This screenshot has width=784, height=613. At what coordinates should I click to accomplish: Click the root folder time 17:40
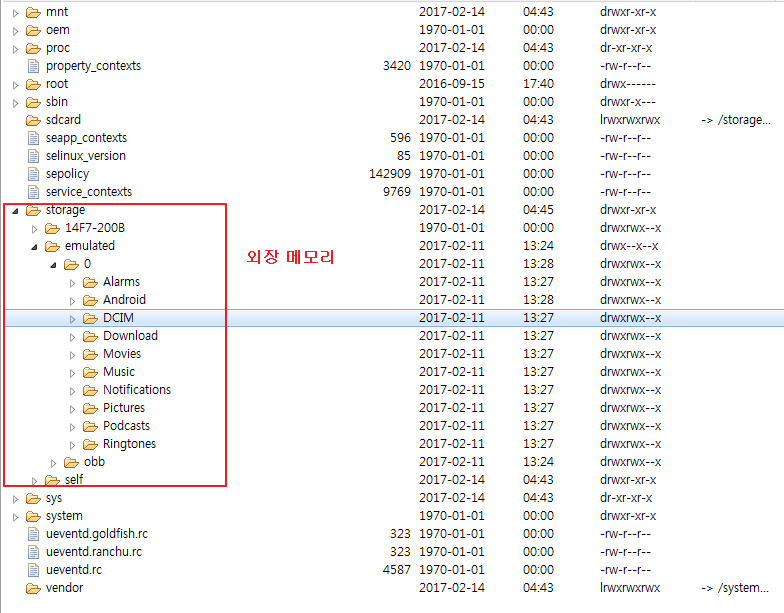coord(538,84)
